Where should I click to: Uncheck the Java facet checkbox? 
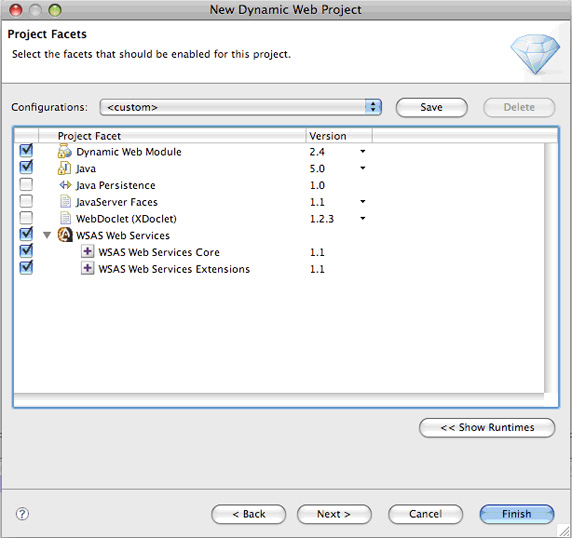click(26, 167)
